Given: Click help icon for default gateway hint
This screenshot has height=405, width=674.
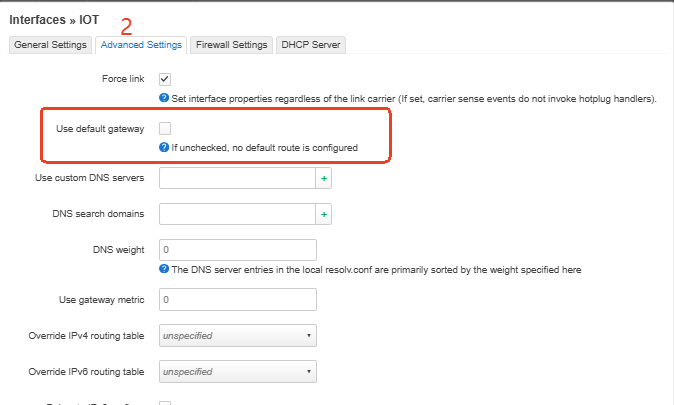Looking at the screenshot, I should pyautogui.click(x=164, y=147).
